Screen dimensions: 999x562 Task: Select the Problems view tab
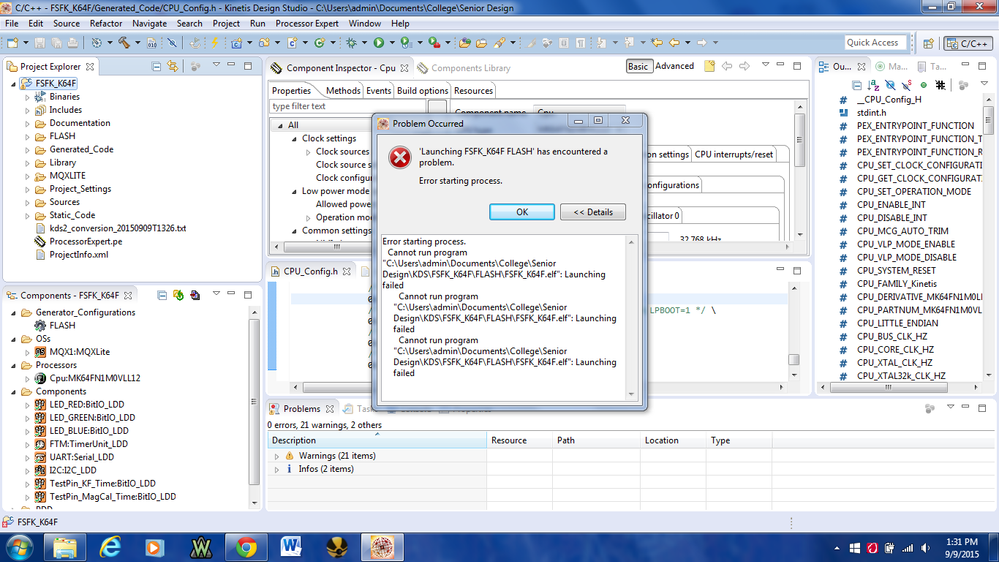[301, 409]
